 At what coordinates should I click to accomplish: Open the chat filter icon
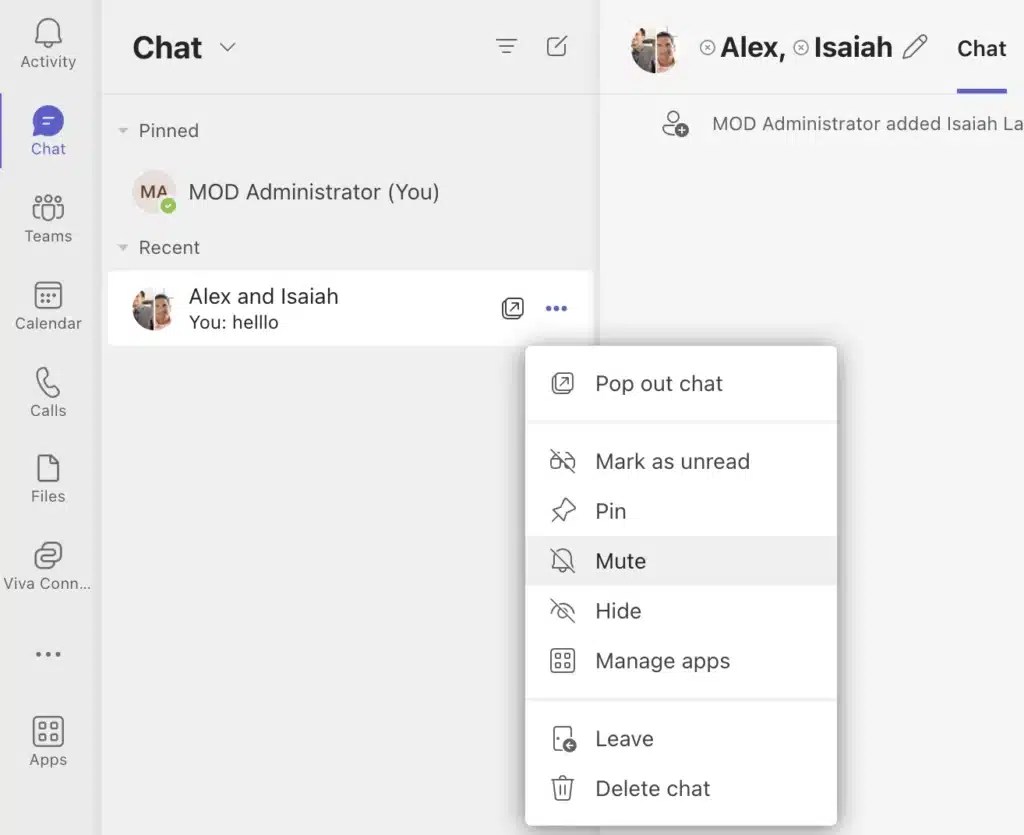click(x=506, y=46)
